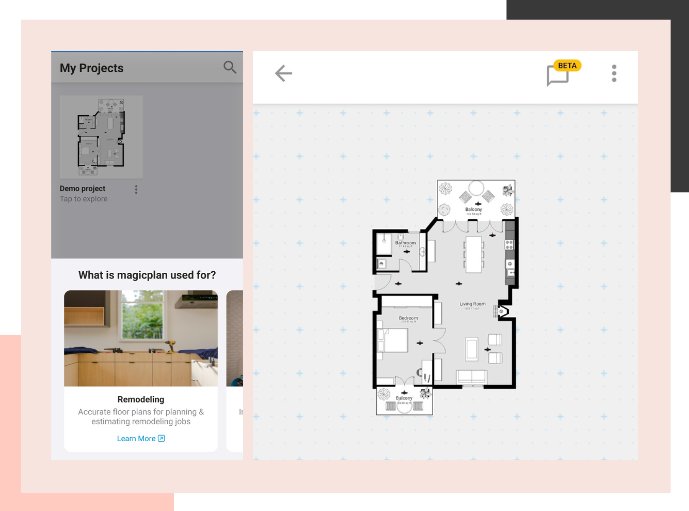Select the Remodeling card image
The height and width of the screenshot is (511, 689).
[x=141, y=338]
